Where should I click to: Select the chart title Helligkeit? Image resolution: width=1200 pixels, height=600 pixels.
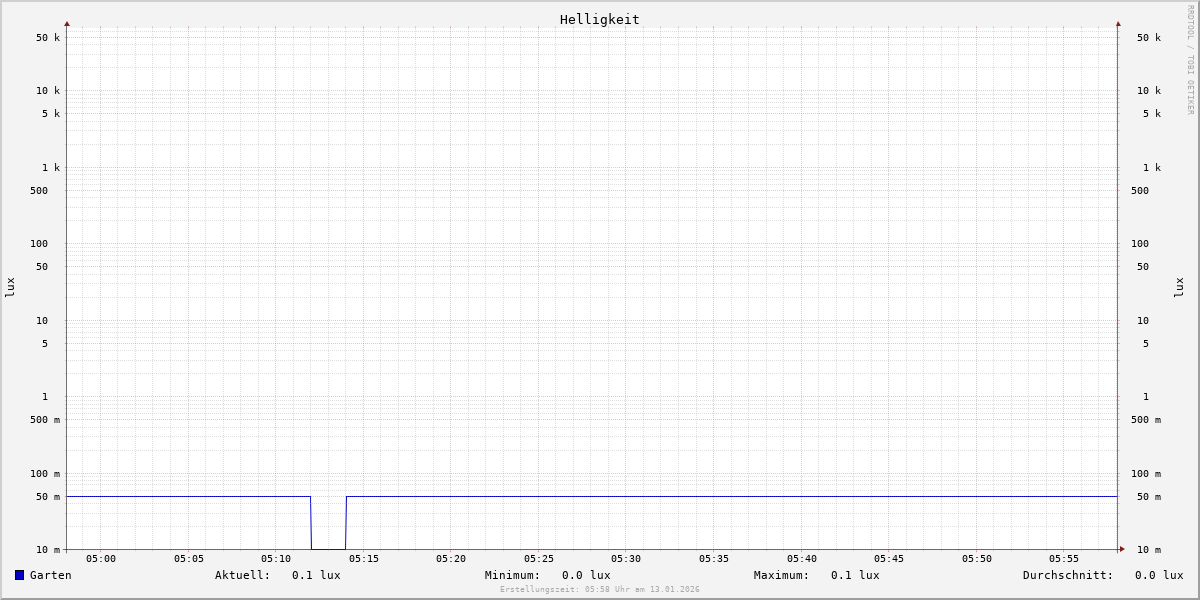tap(599, 19)
